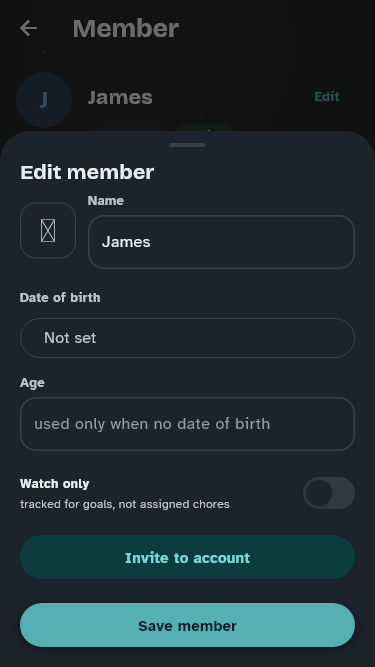
Task: Grab the sheet handle at the top
Action: [x=188, y=145]
